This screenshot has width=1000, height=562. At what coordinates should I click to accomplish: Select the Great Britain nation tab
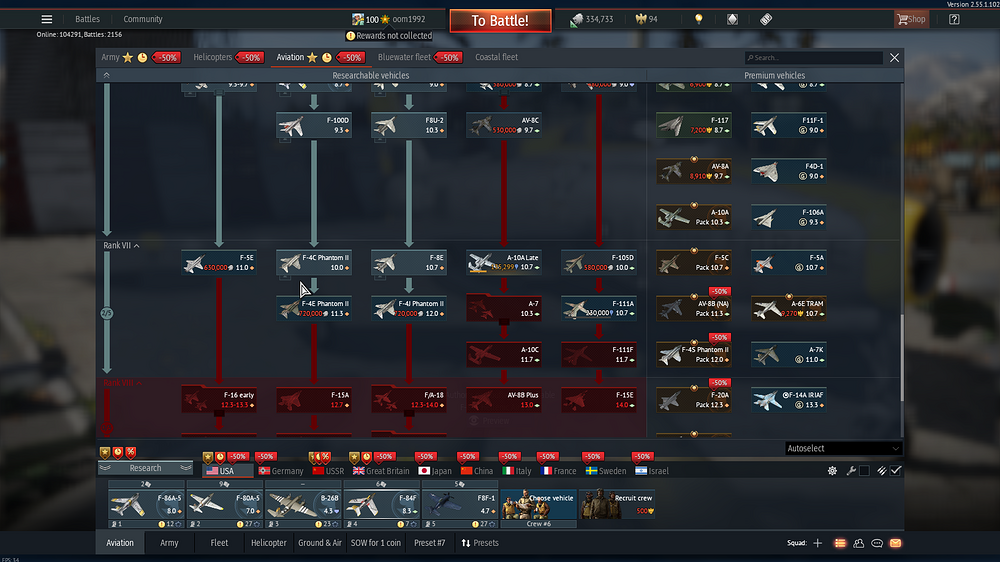pos(381,471)
